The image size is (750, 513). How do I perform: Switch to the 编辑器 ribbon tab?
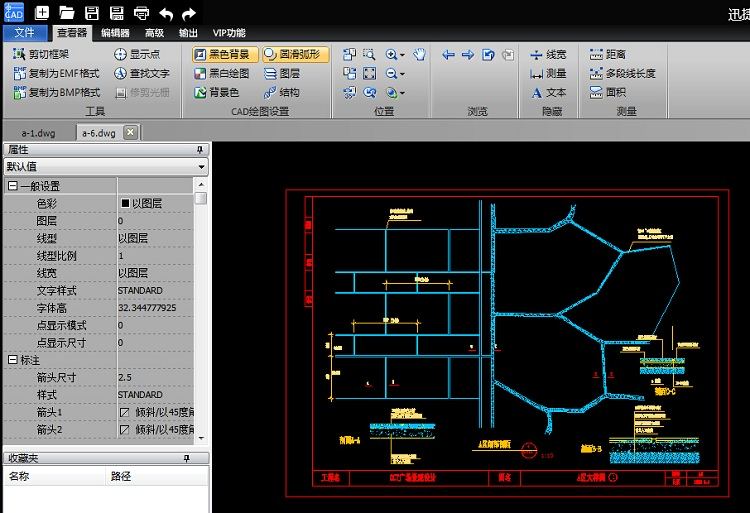point(115,32)
